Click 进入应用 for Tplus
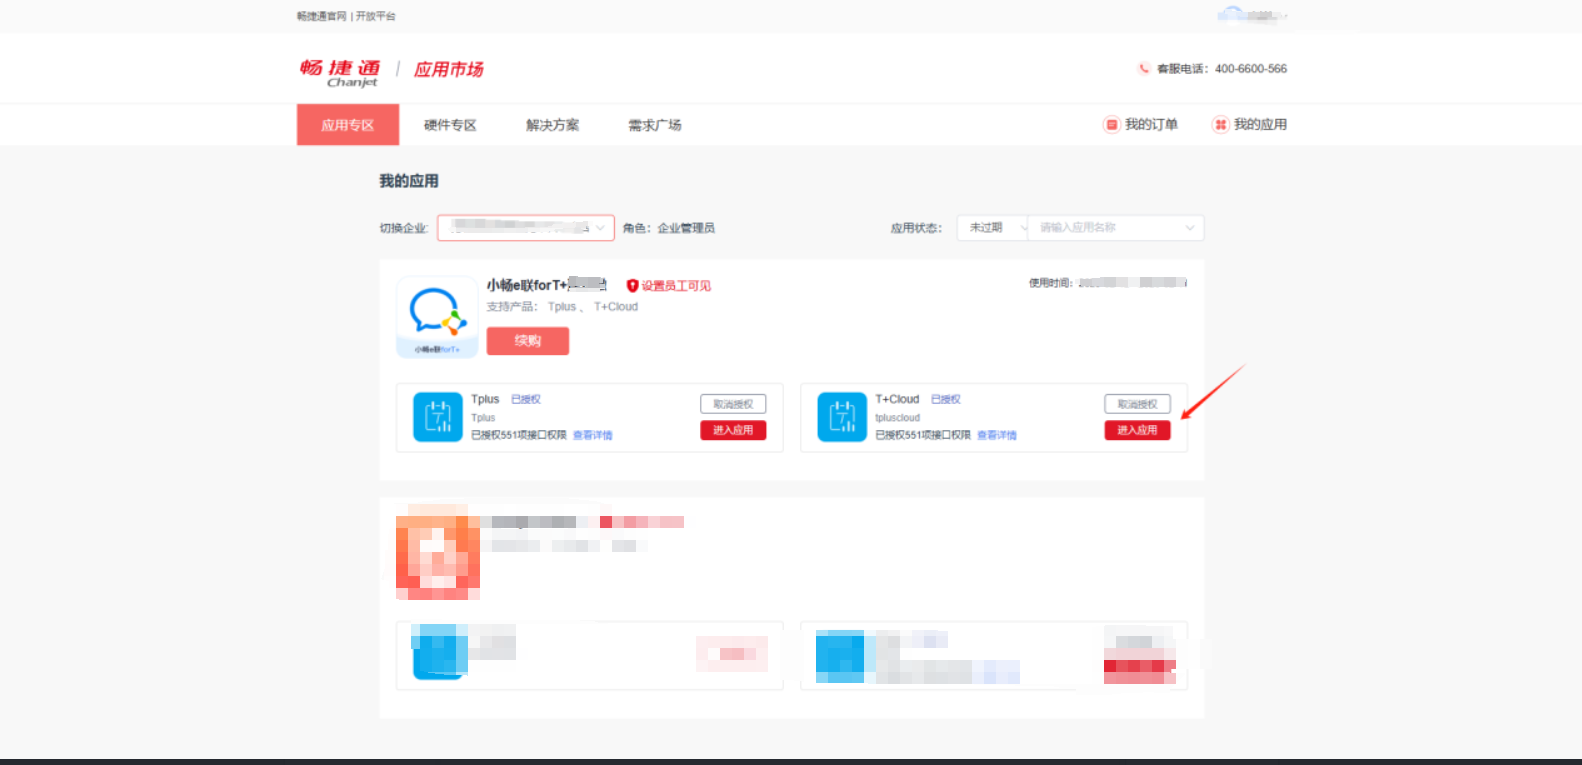The width and height of the screenshot is (1582, 765). click(x=733, y=430)
